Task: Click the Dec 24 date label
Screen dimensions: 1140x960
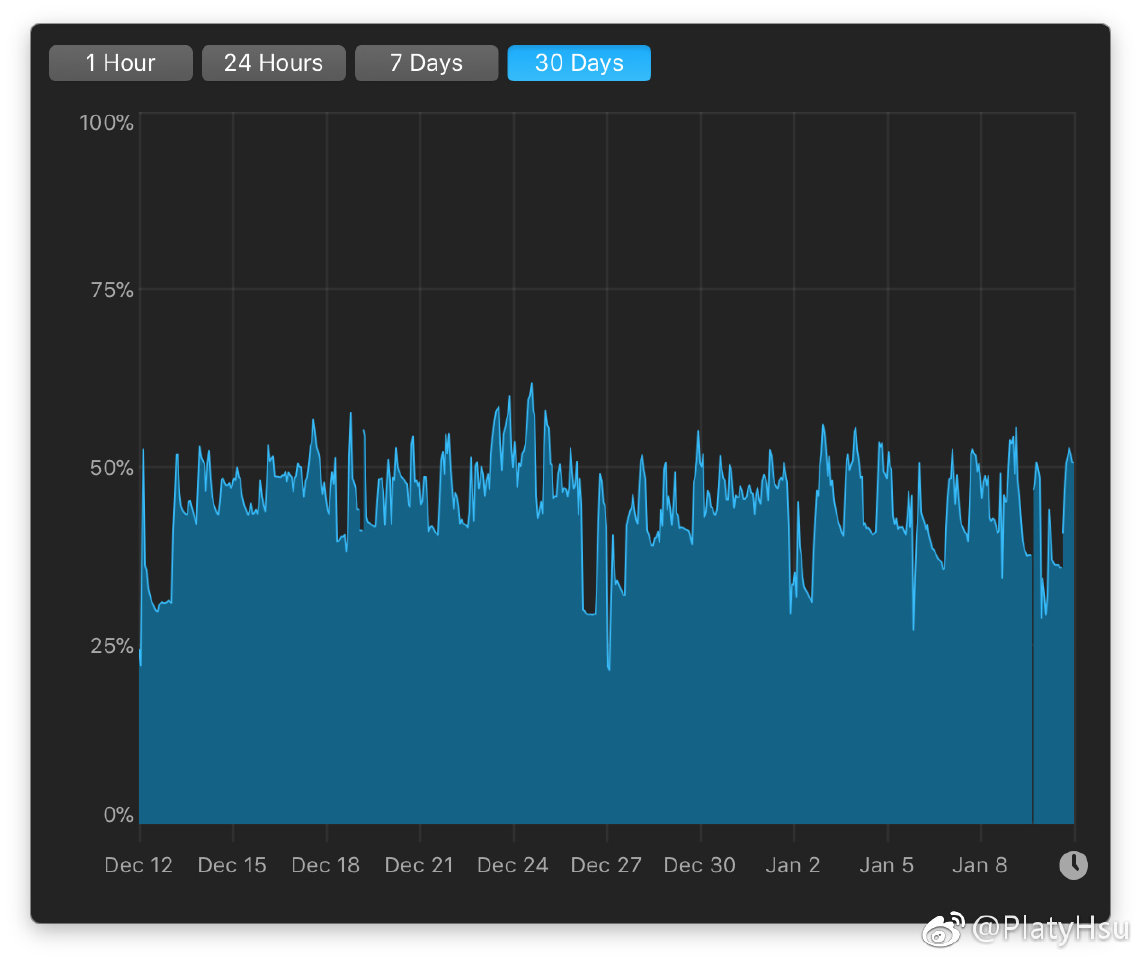Action: (x=513, y=865)
